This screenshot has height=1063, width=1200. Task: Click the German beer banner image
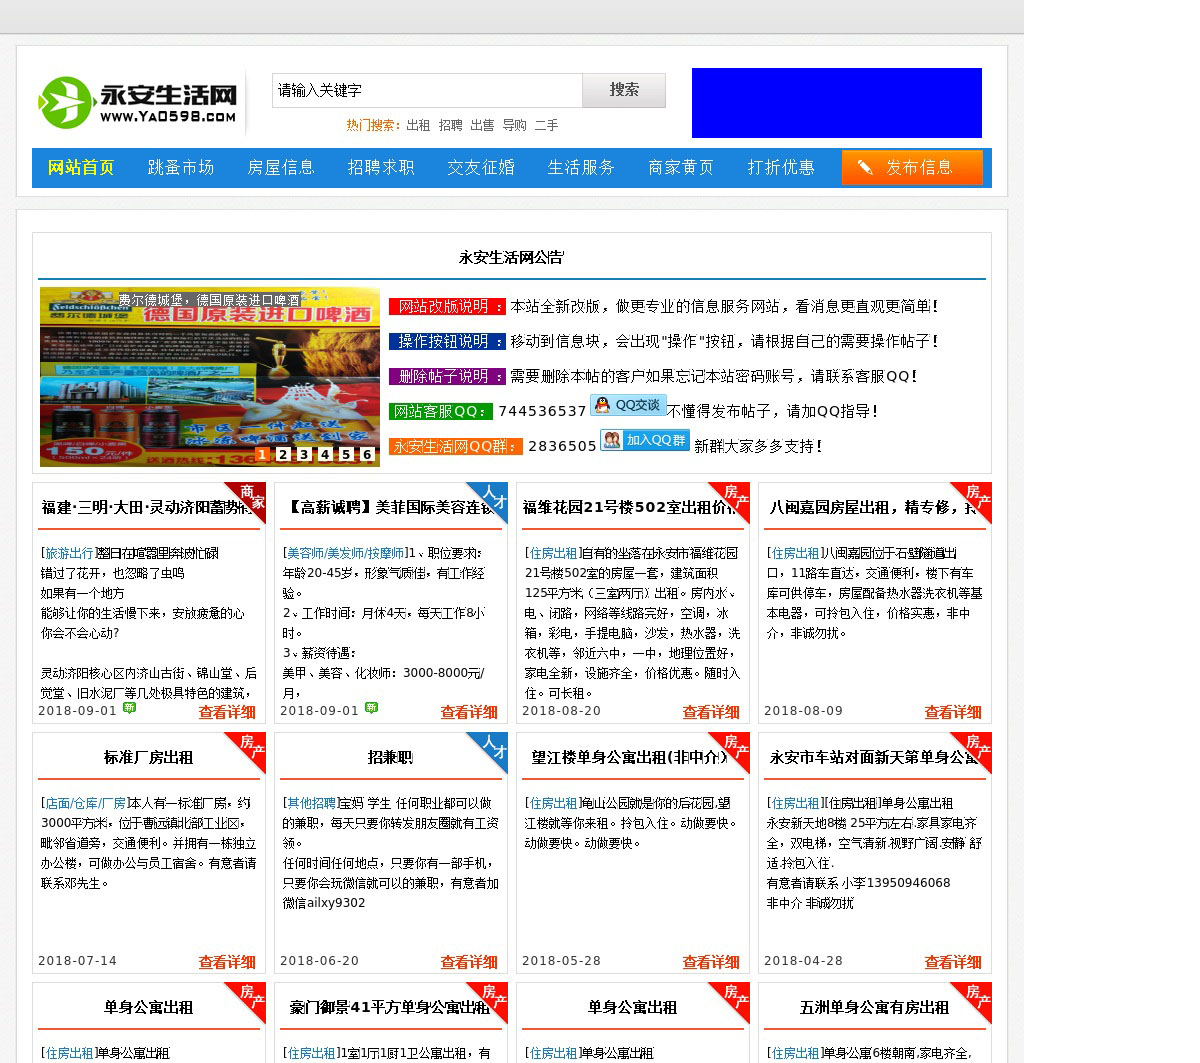click(210, 375)
